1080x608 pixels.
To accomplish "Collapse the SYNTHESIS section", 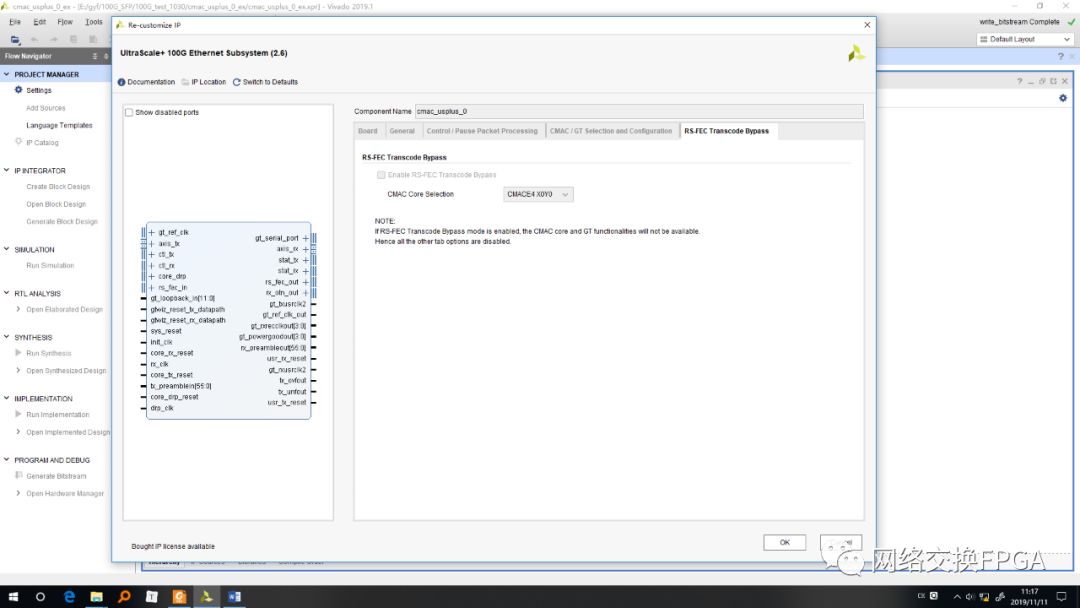I will pyautogui.click(x=7, y=337).
